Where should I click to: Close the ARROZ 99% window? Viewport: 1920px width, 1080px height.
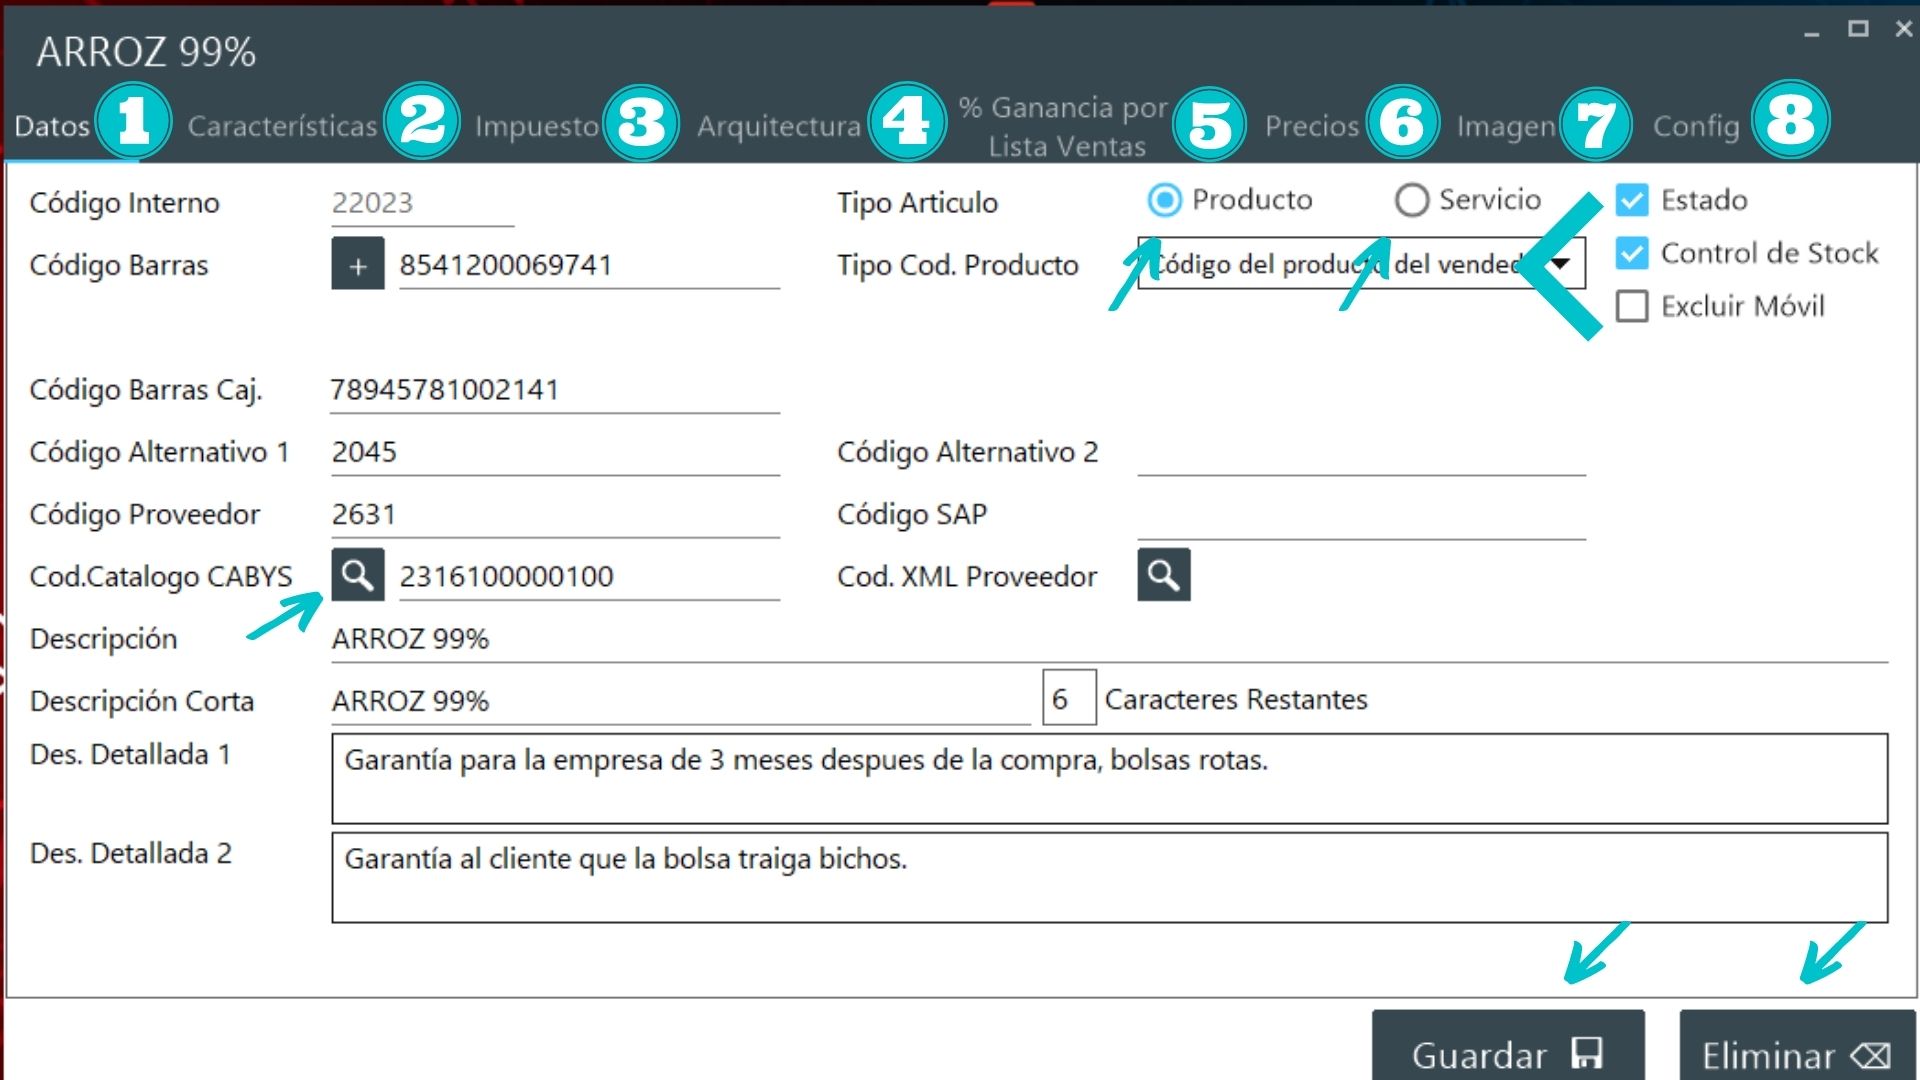(x=1903, y=29)
